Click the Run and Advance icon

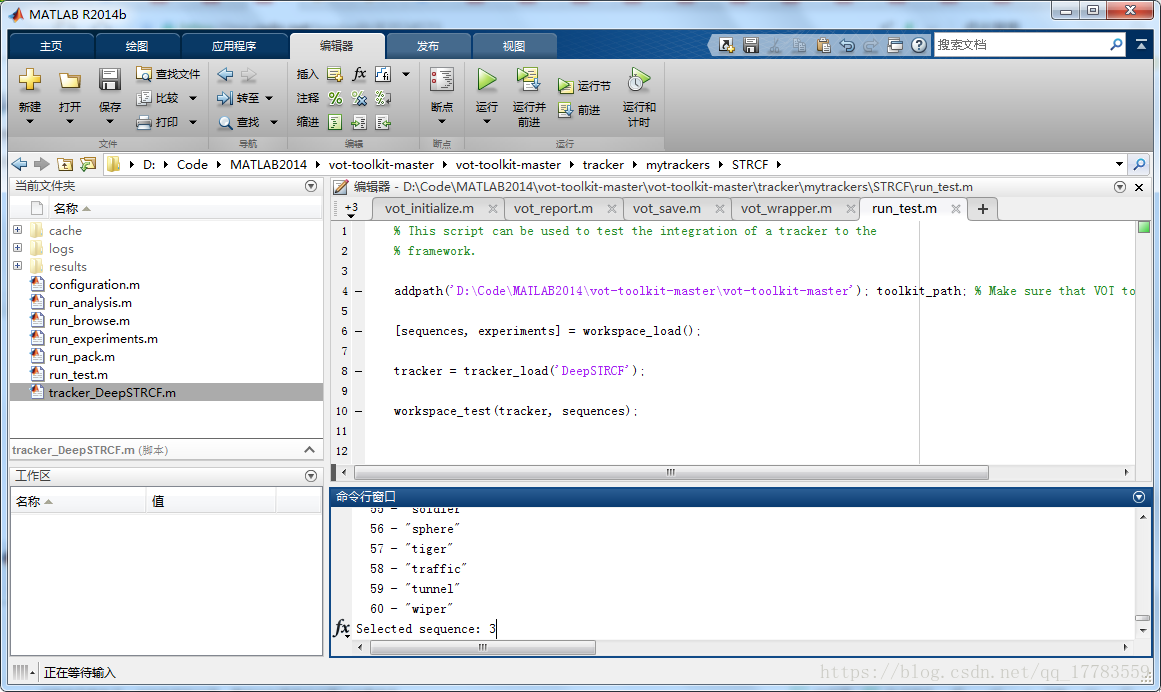tap(528, 80)
